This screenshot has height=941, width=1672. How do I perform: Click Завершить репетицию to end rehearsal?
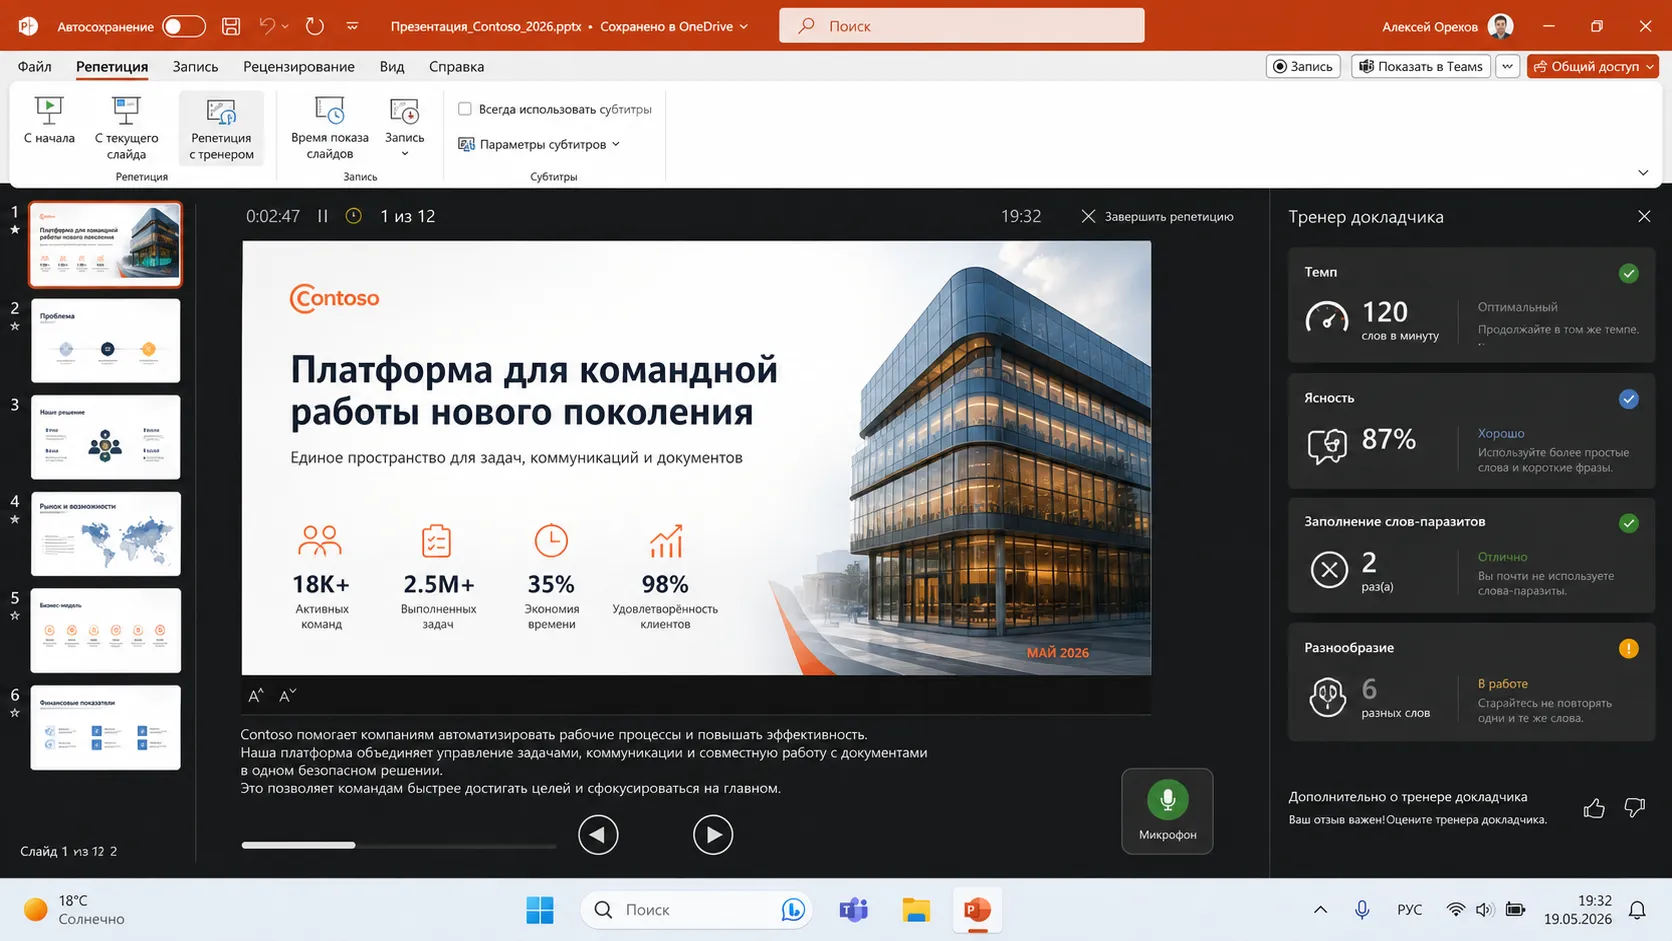click(1157, 216)
